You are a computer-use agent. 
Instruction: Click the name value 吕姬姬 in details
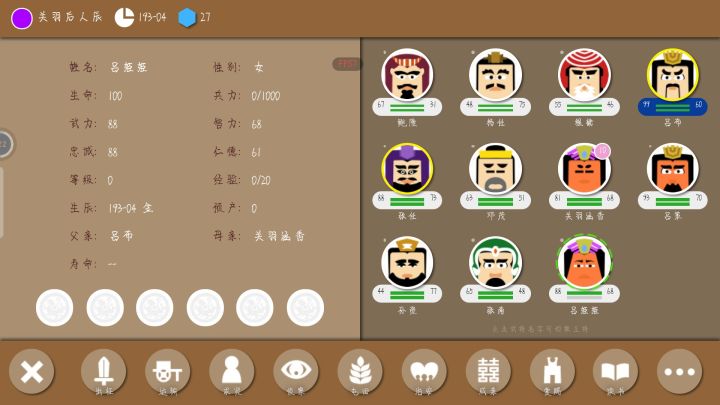129,68
